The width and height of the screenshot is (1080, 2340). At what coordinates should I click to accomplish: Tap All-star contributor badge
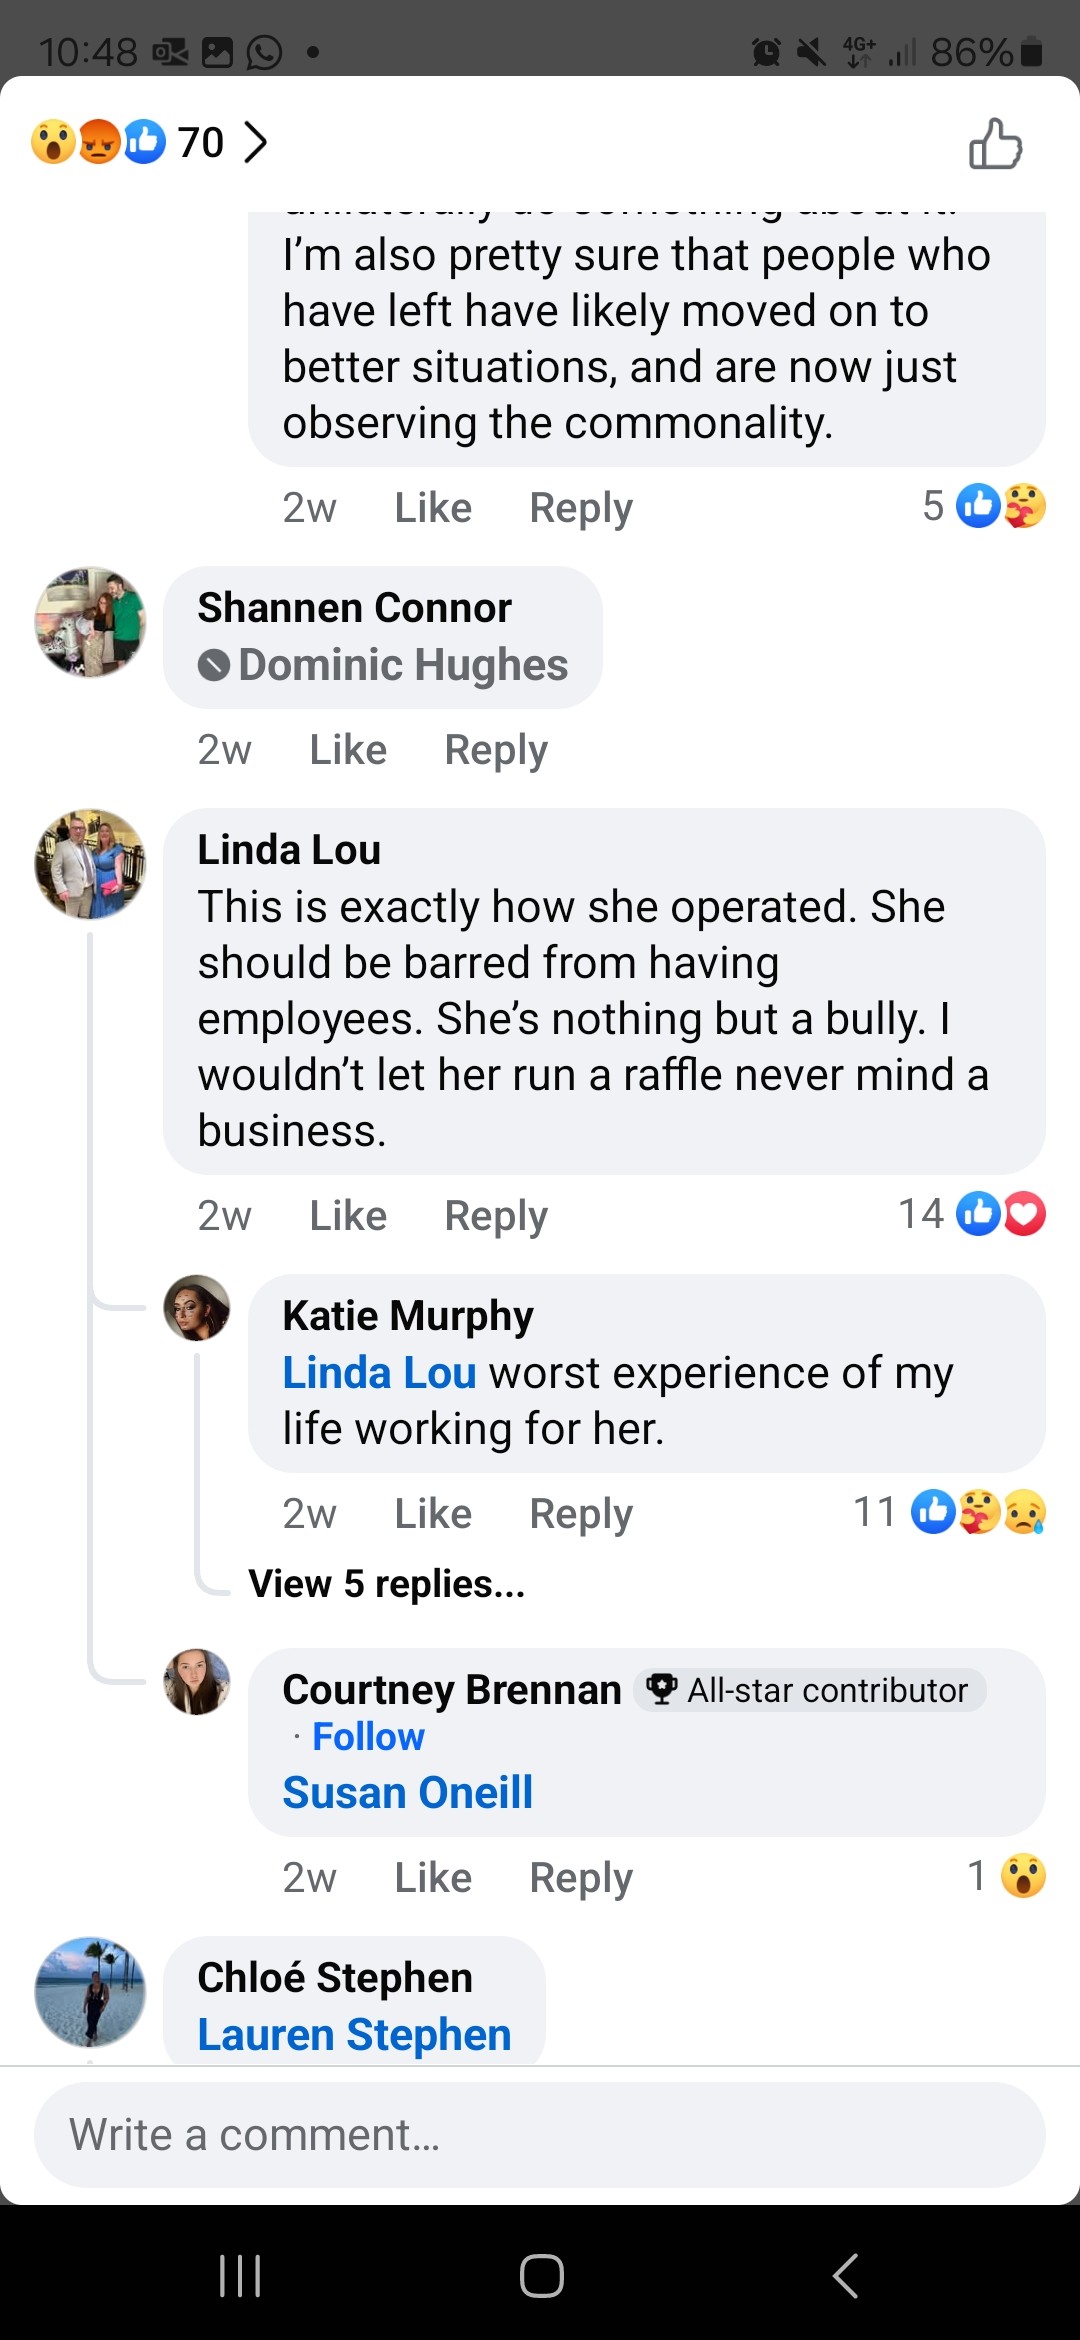(810, 1690)
